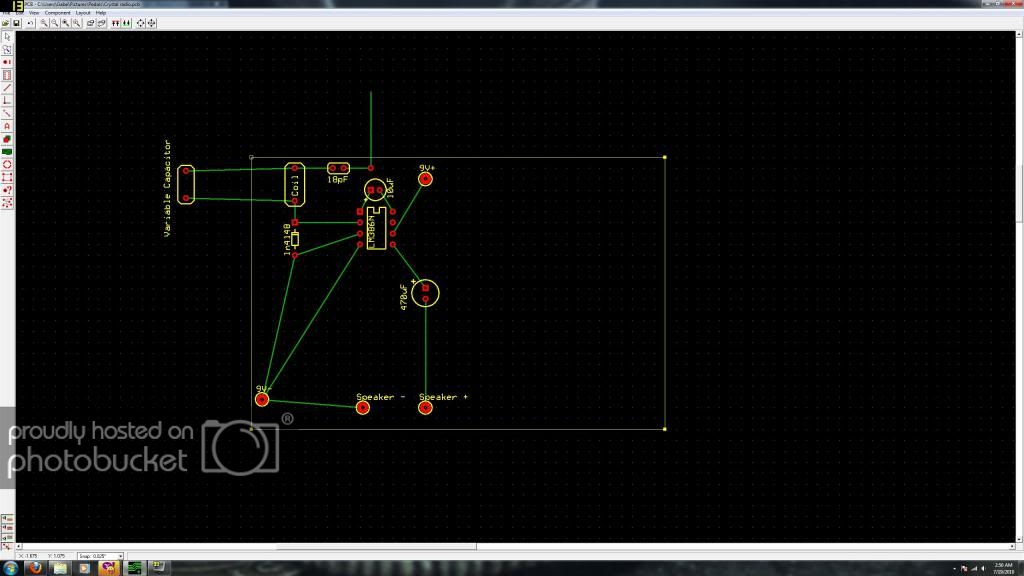The height and width of the screenshot is (576, 1024).
Task: Click the horizontal scrollbar left arrow
Action: 19,547
